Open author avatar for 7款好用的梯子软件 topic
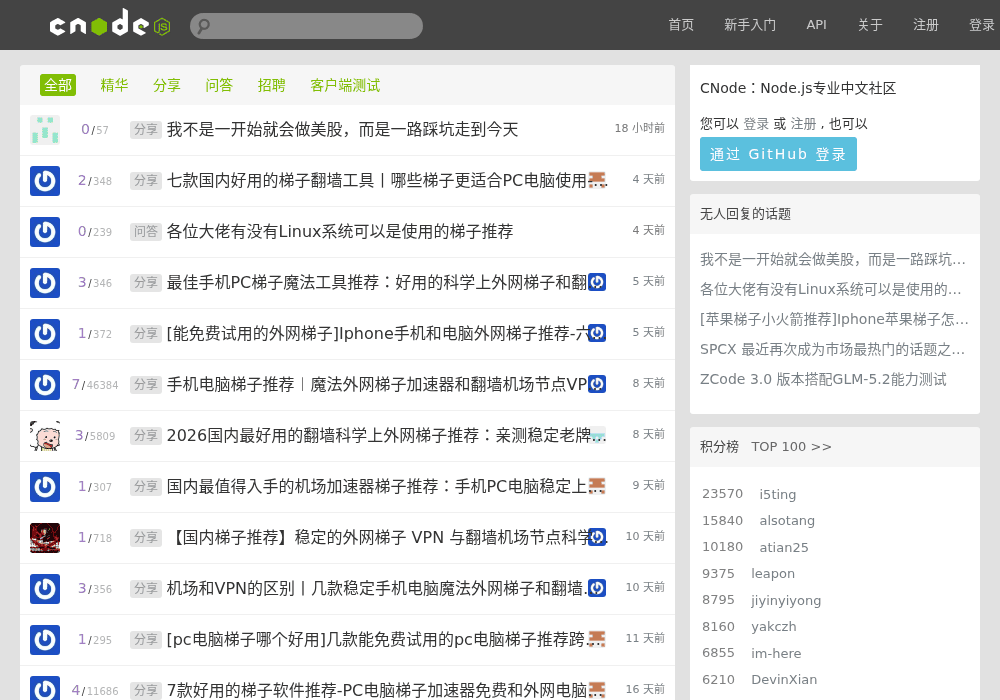Viewport: 1000px width, 700px height. coord(45,688)
